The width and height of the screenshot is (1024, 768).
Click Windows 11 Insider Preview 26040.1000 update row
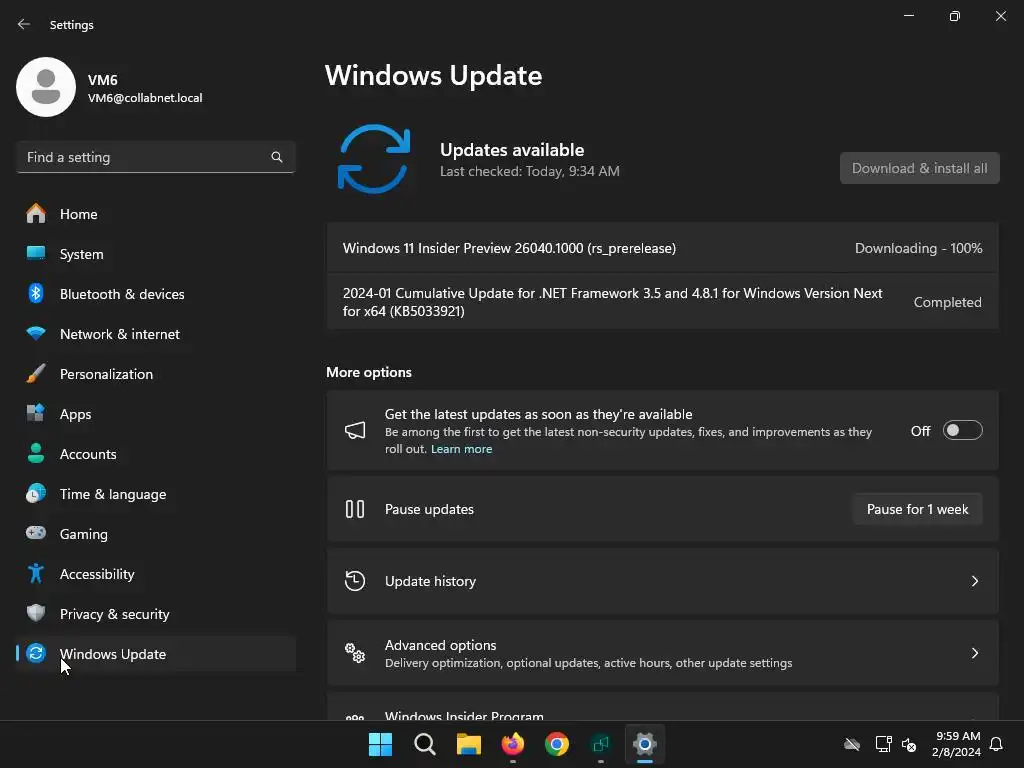[x=663, y=248]
